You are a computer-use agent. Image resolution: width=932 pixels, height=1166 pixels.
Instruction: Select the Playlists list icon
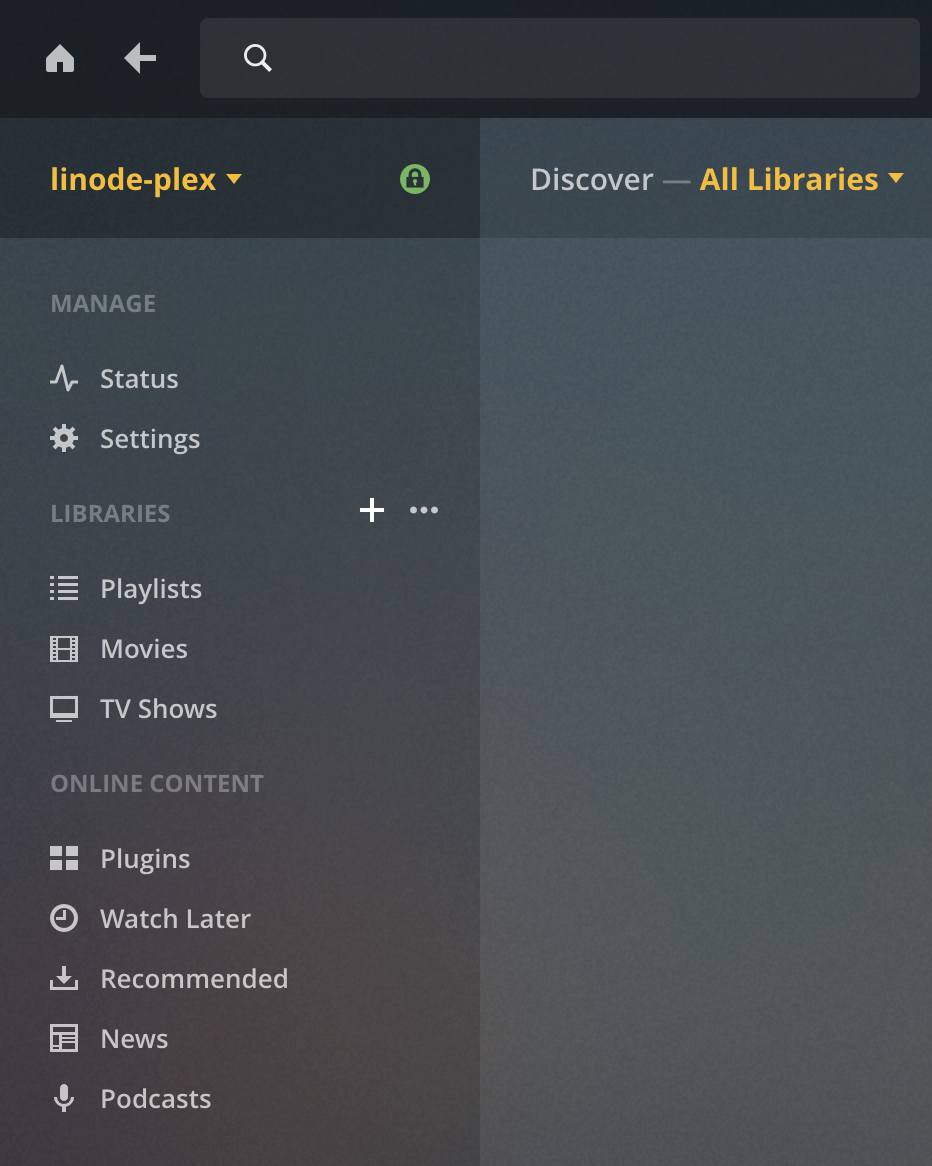(64, 588)
